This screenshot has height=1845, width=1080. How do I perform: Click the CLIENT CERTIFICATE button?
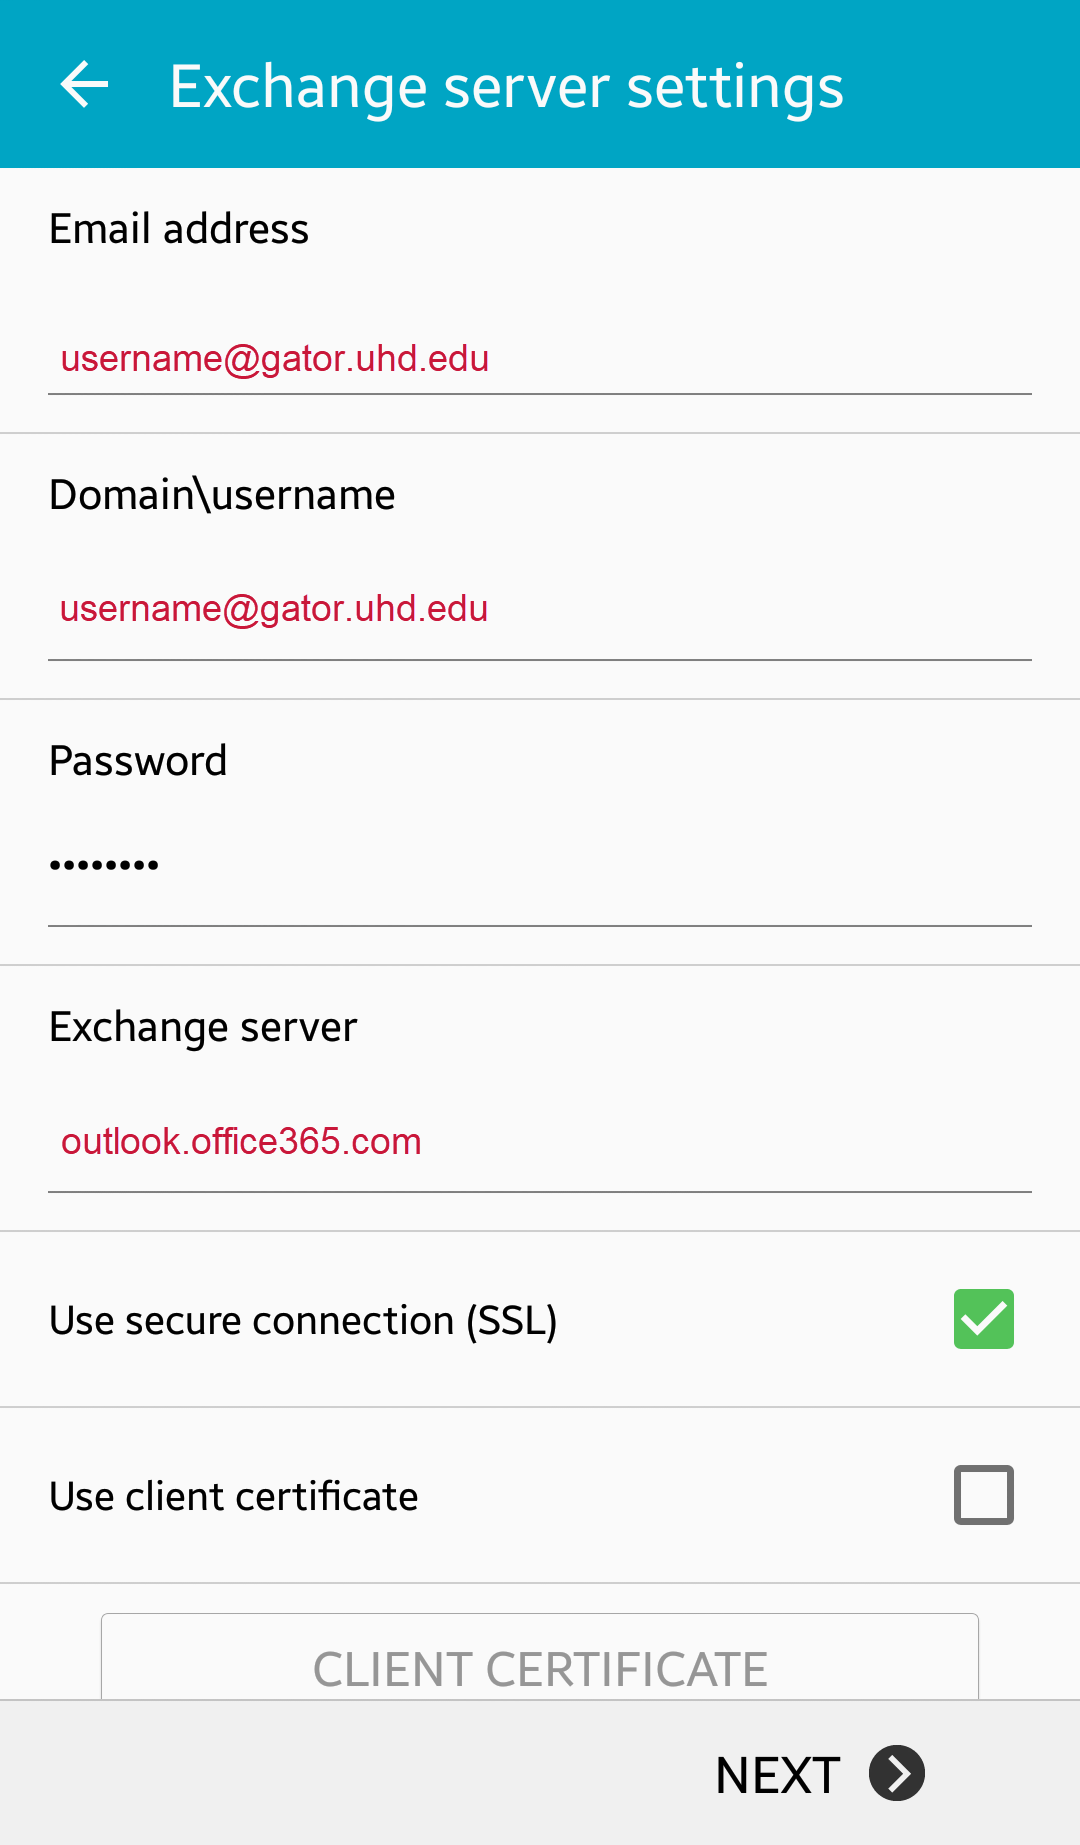coord(540,1657)
